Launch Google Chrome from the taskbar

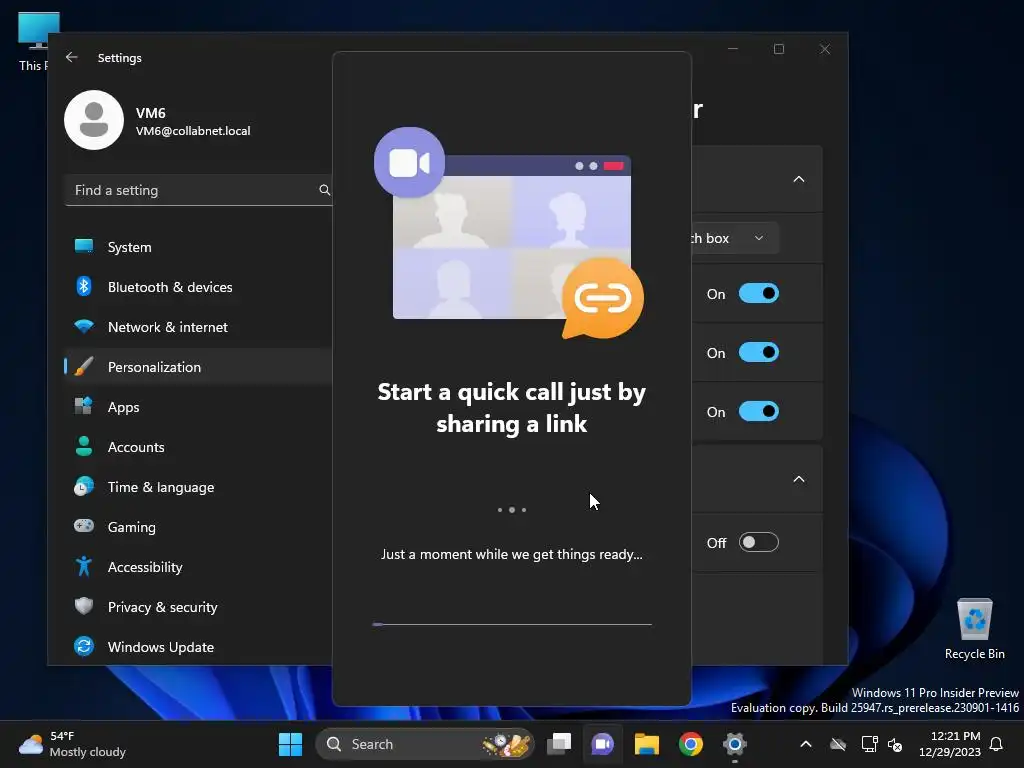click(x=690, y=744)
